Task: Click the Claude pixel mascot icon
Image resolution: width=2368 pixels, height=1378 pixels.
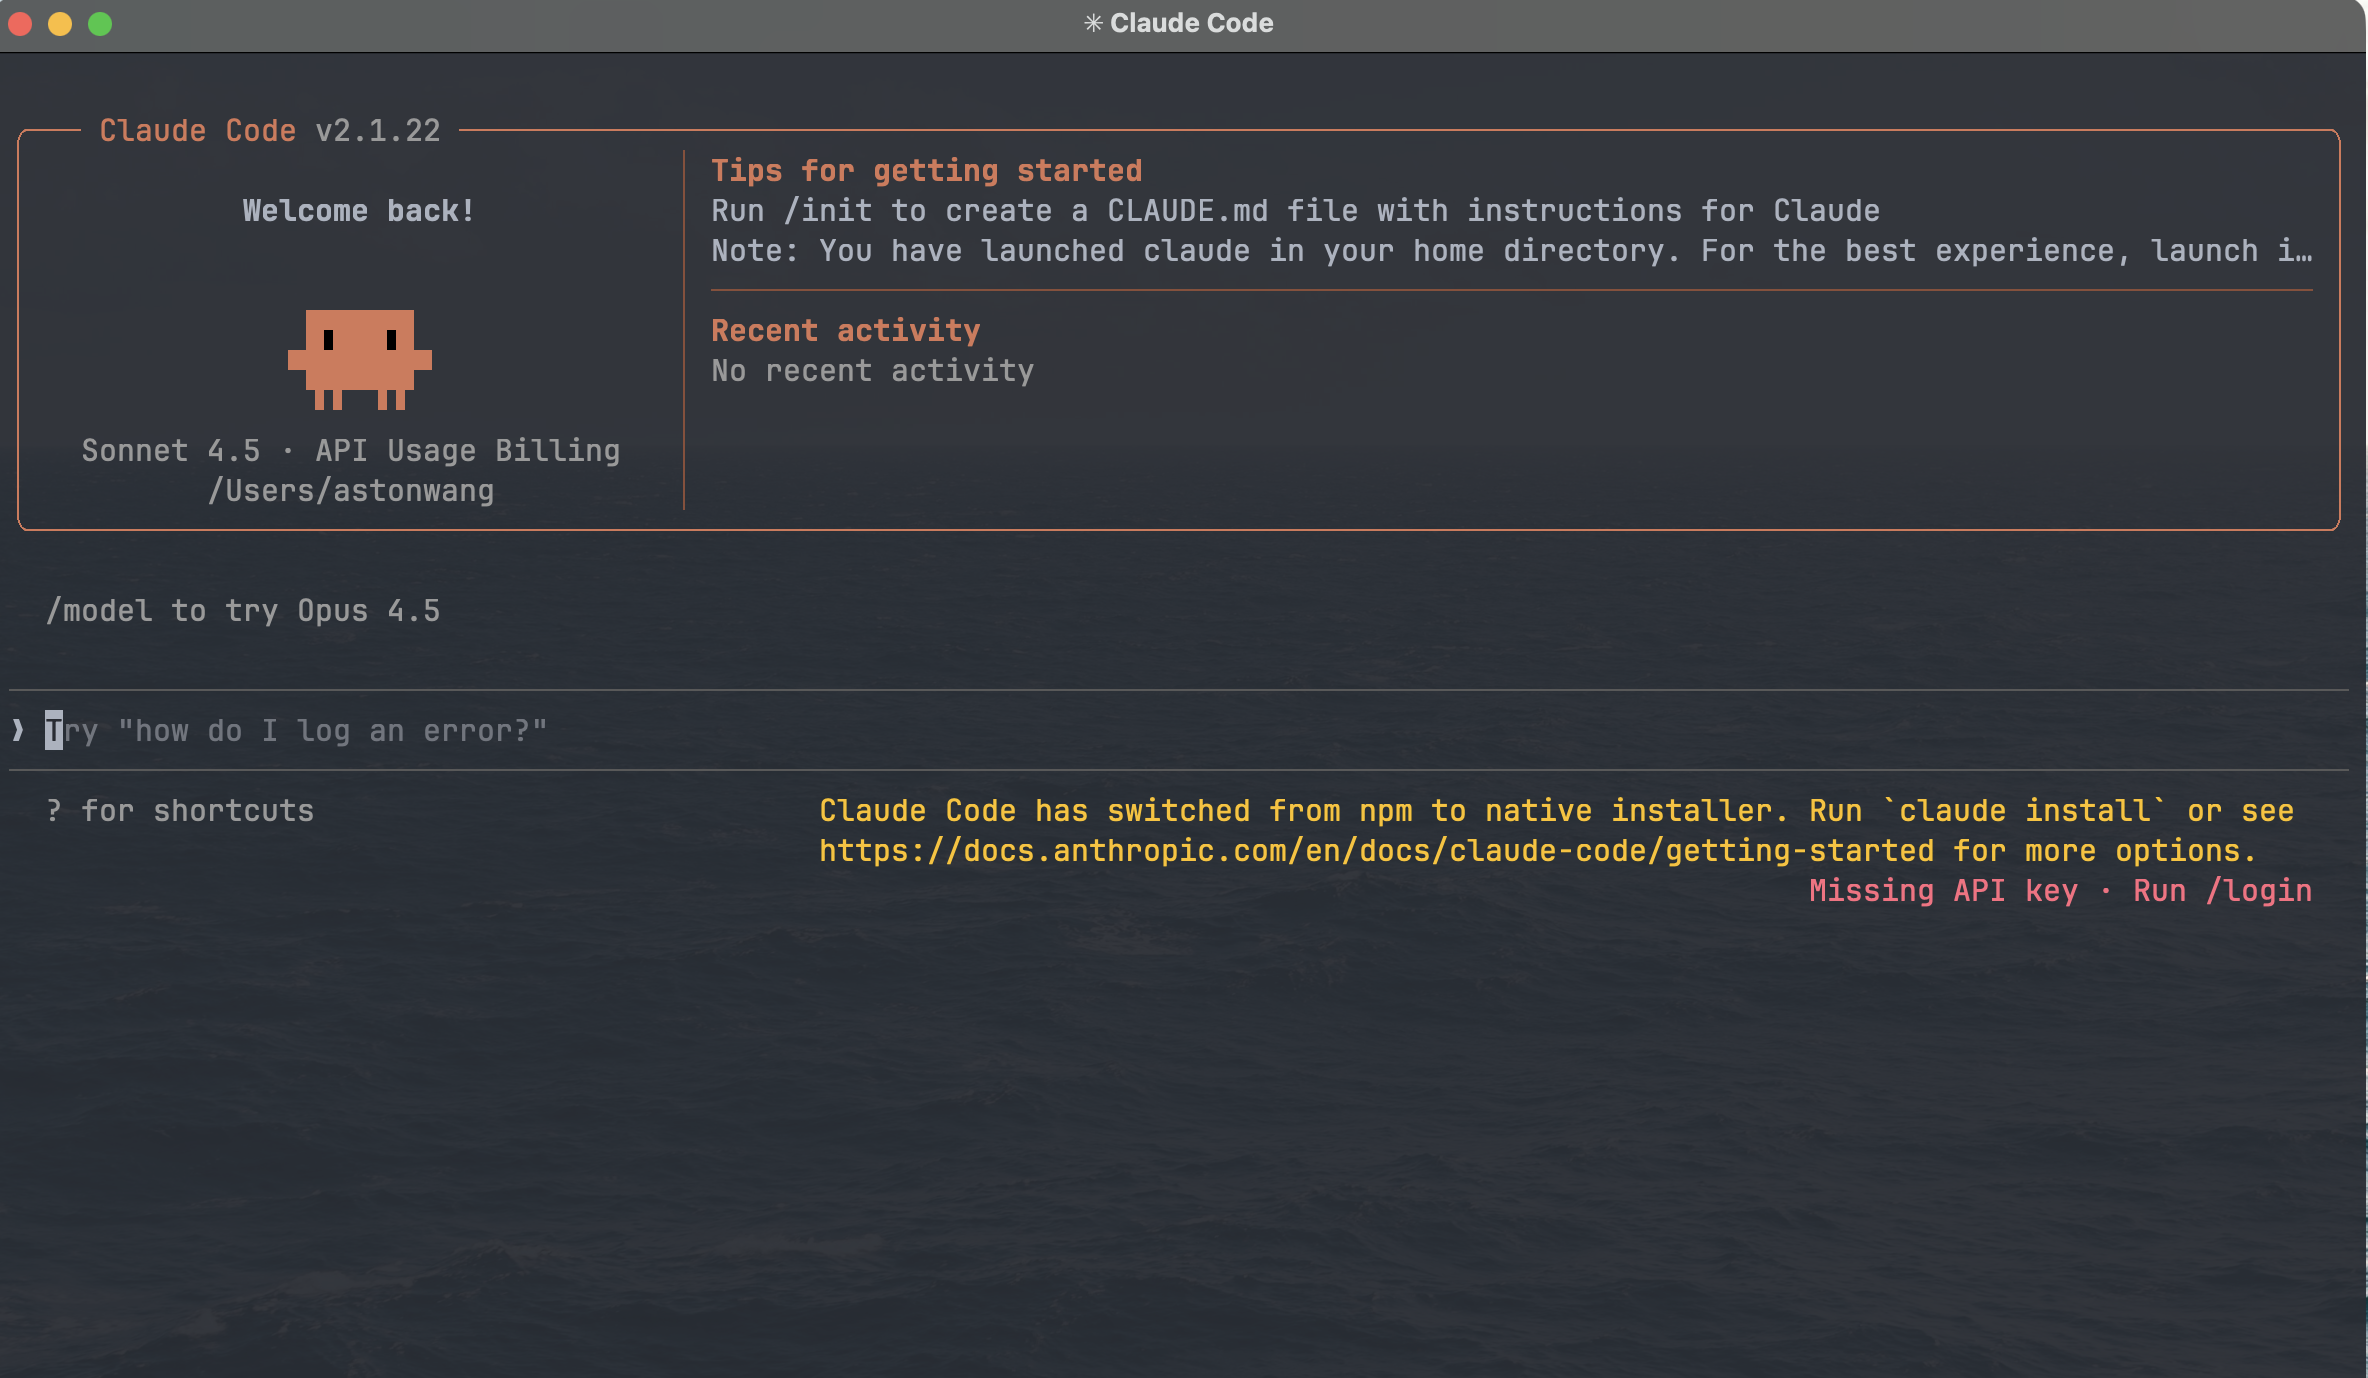Action: [360, 359]
